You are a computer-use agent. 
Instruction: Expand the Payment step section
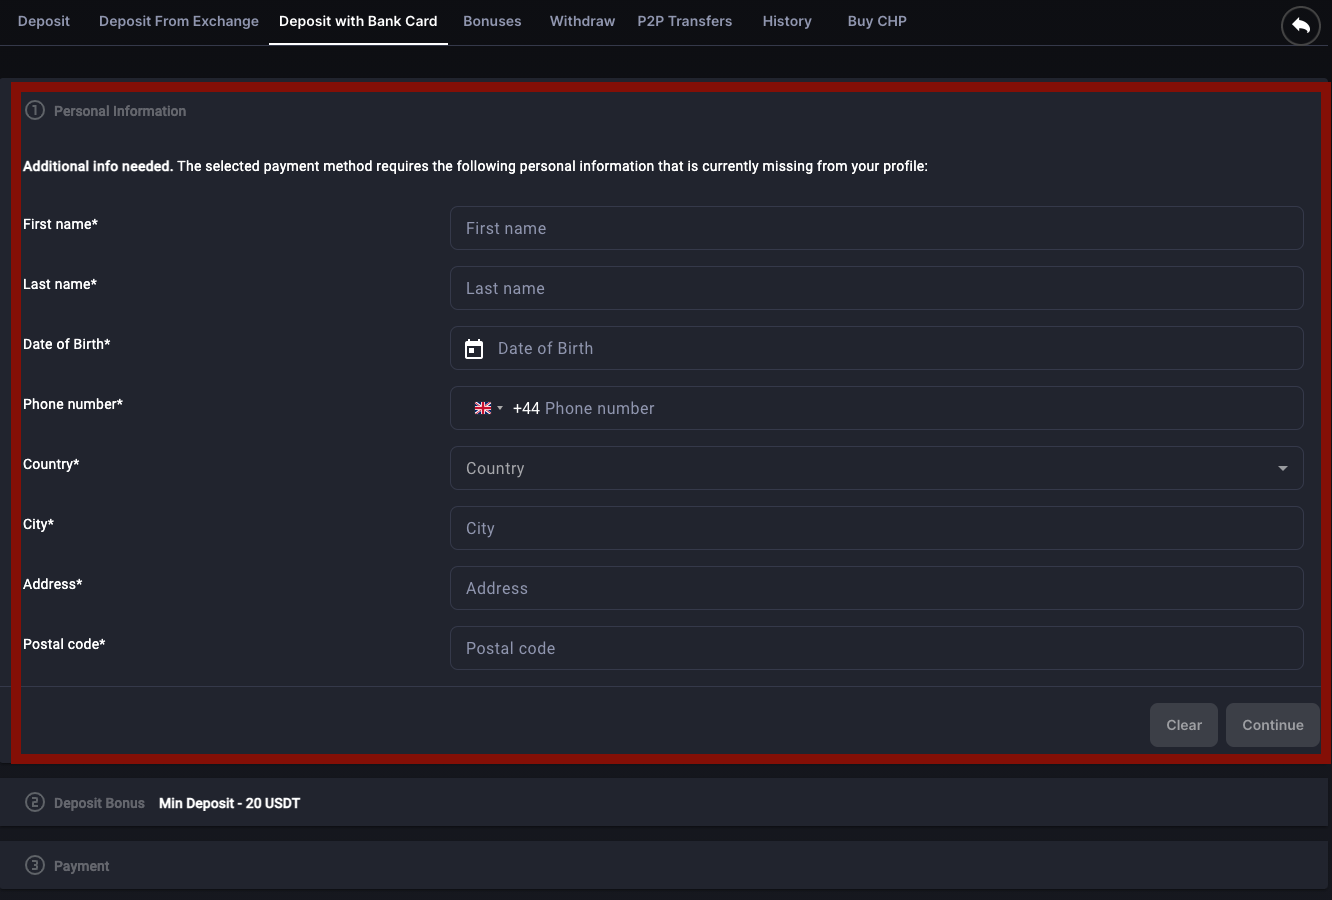tap(664, 866)
